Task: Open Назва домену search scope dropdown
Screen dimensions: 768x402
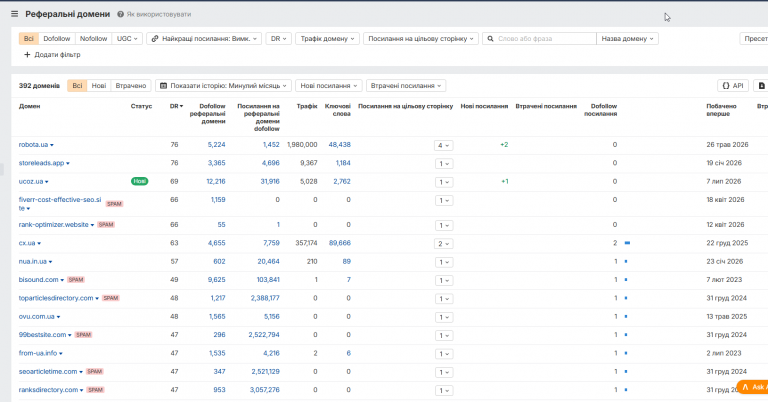Action: (627, 39)
